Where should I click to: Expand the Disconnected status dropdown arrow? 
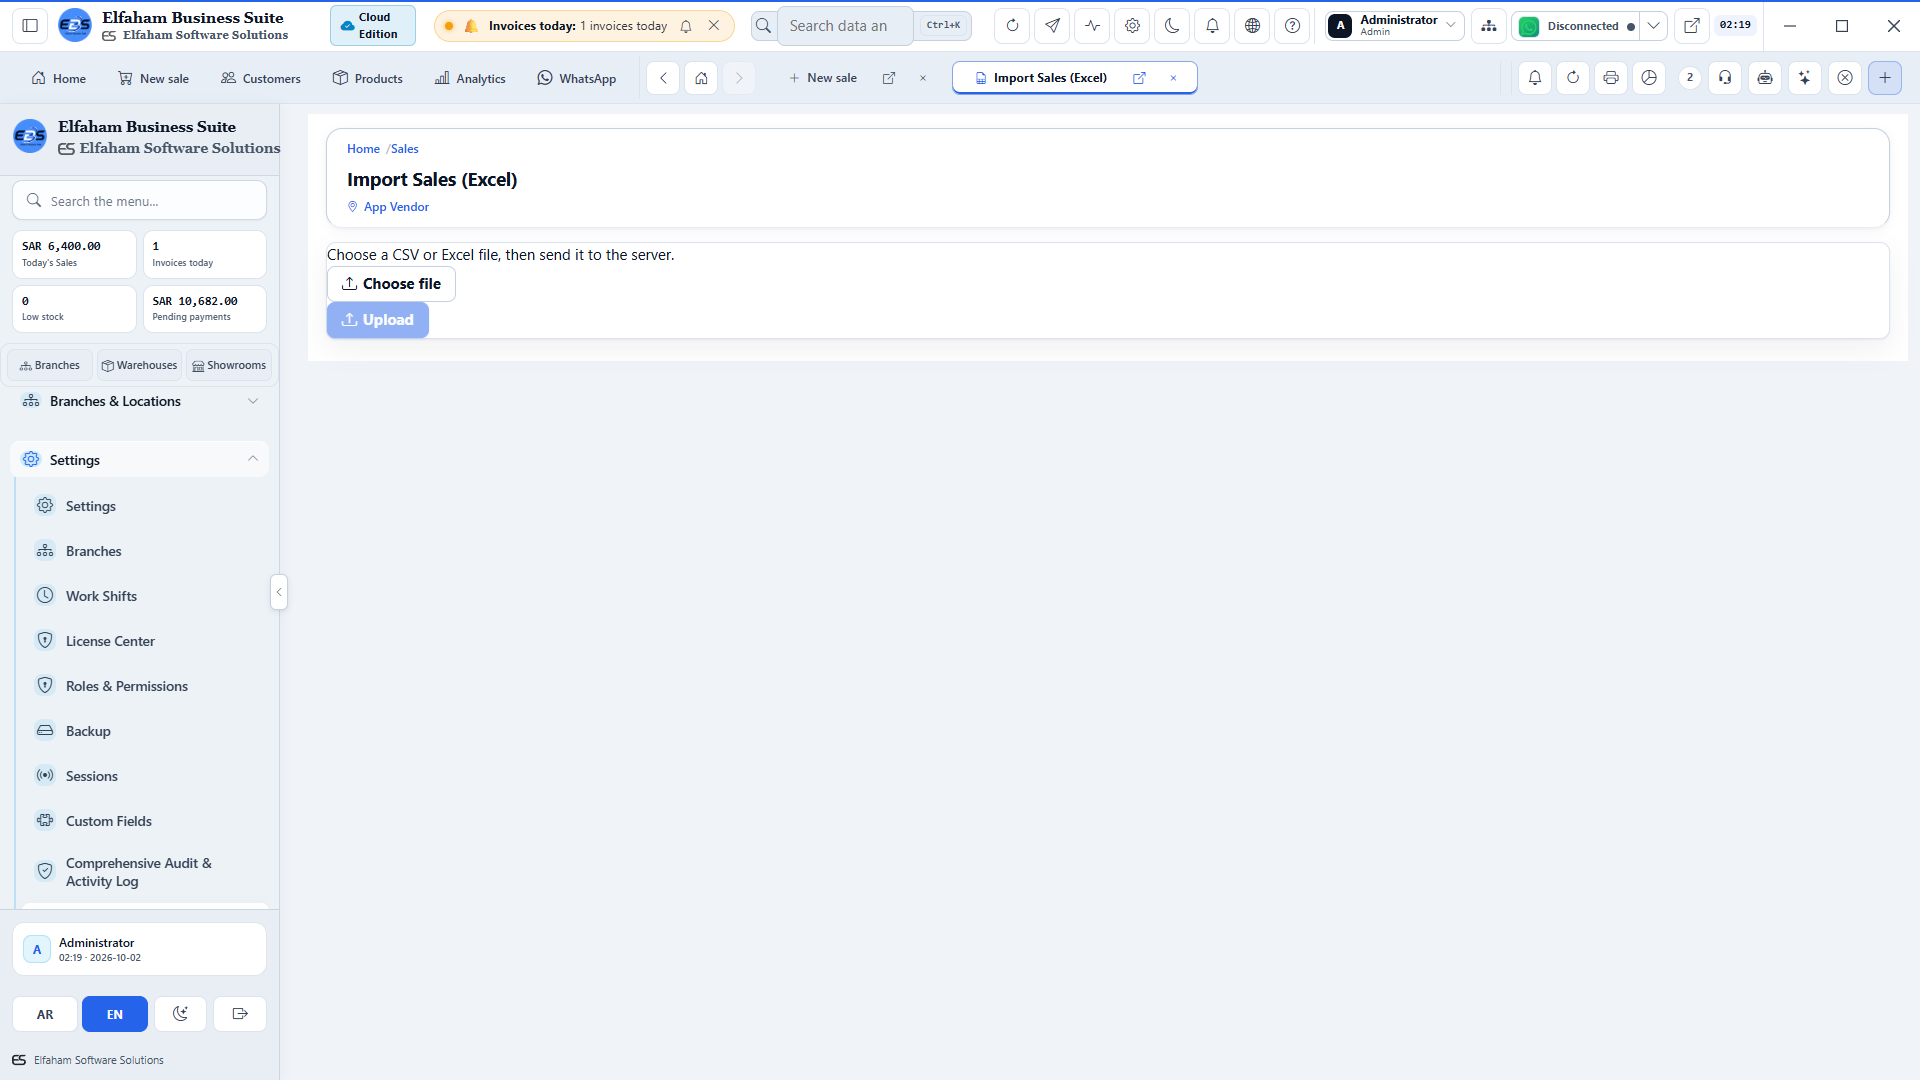click(x=1654, y=26)
